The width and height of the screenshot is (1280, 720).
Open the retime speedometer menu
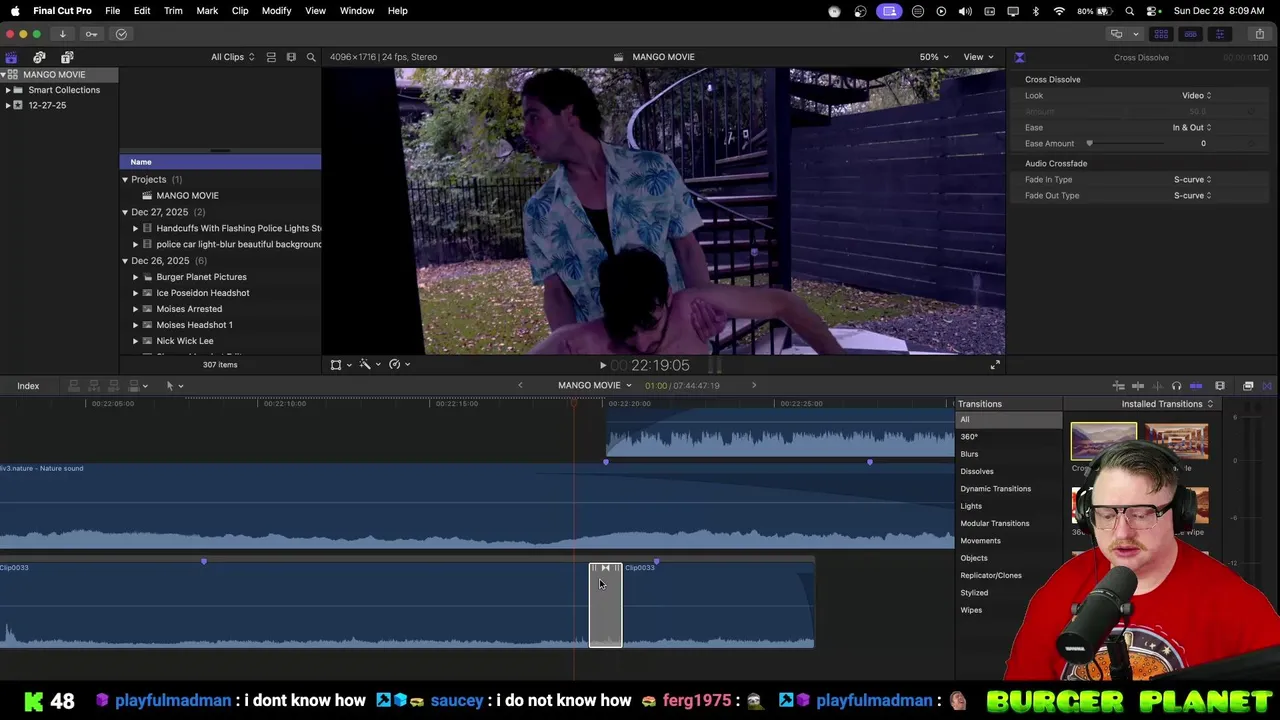[x=398, y=365]
